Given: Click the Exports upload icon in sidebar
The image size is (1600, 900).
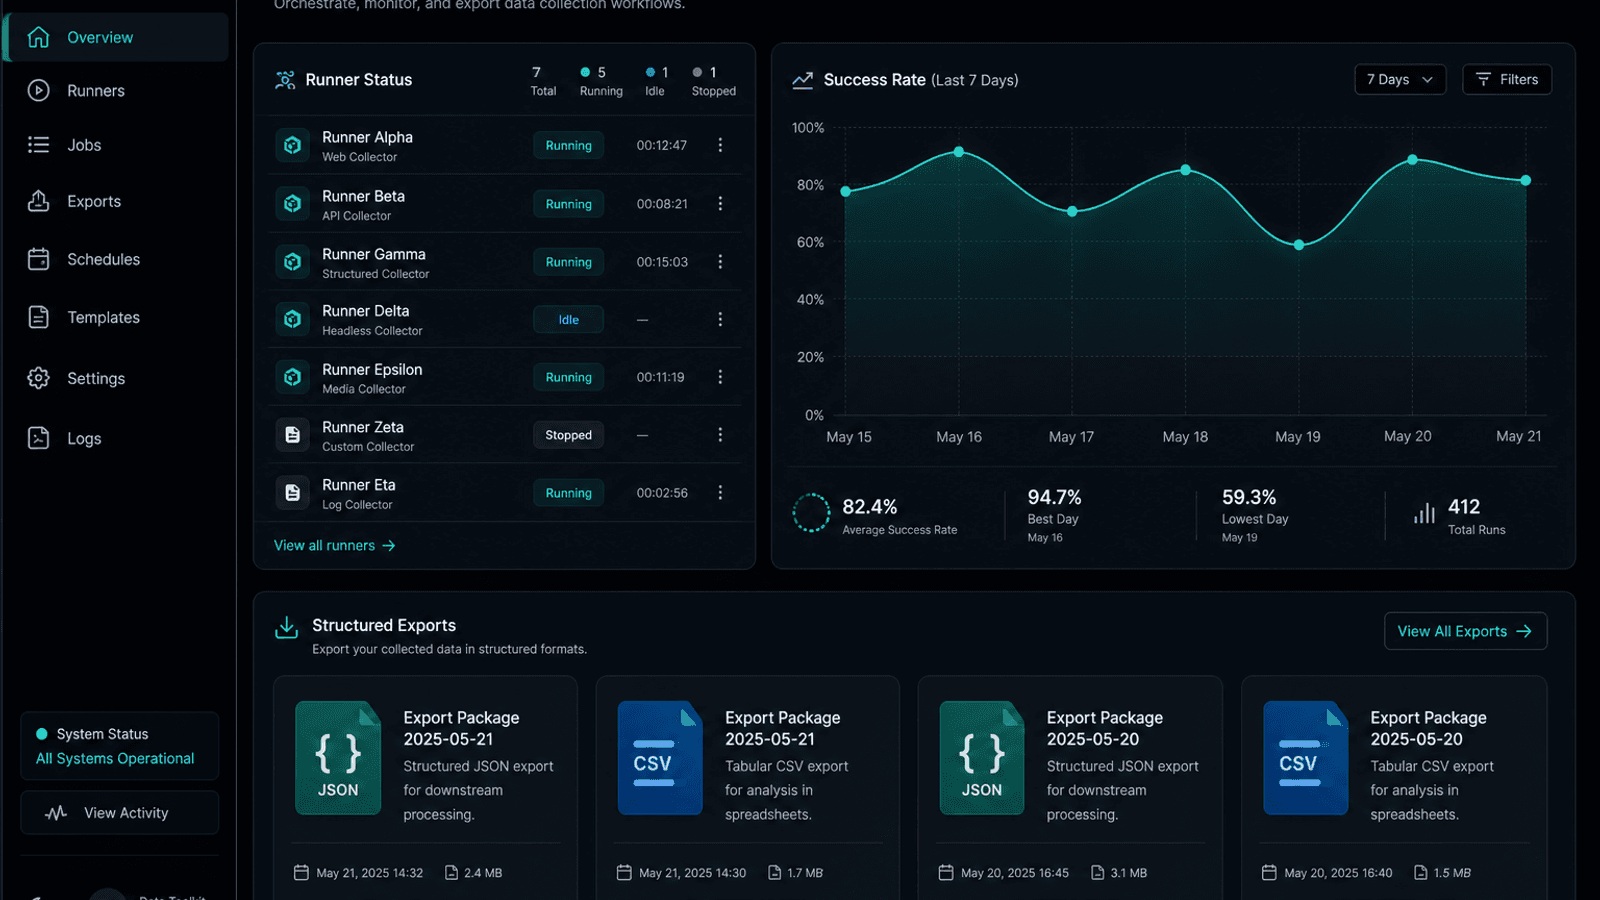Looking at the screenshot, I should pyautogui.click(x=38, y=201).
